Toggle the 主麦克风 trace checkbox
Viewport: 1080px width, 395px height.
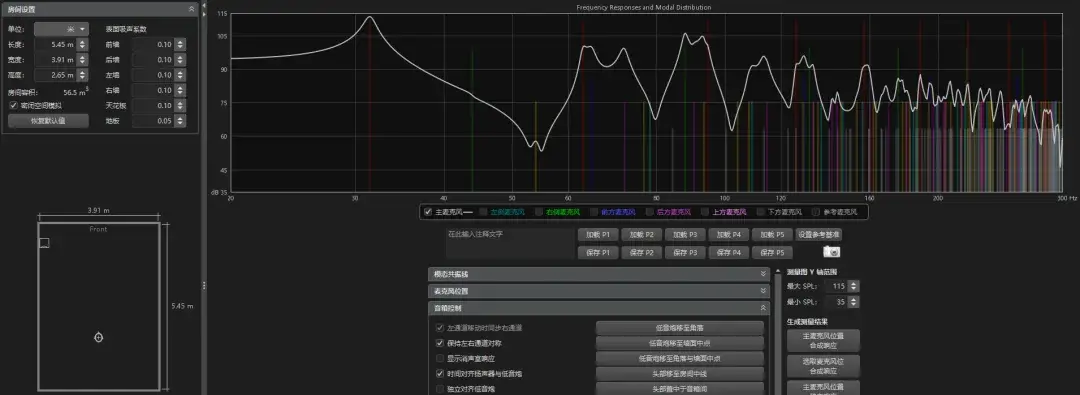point(428,212)
